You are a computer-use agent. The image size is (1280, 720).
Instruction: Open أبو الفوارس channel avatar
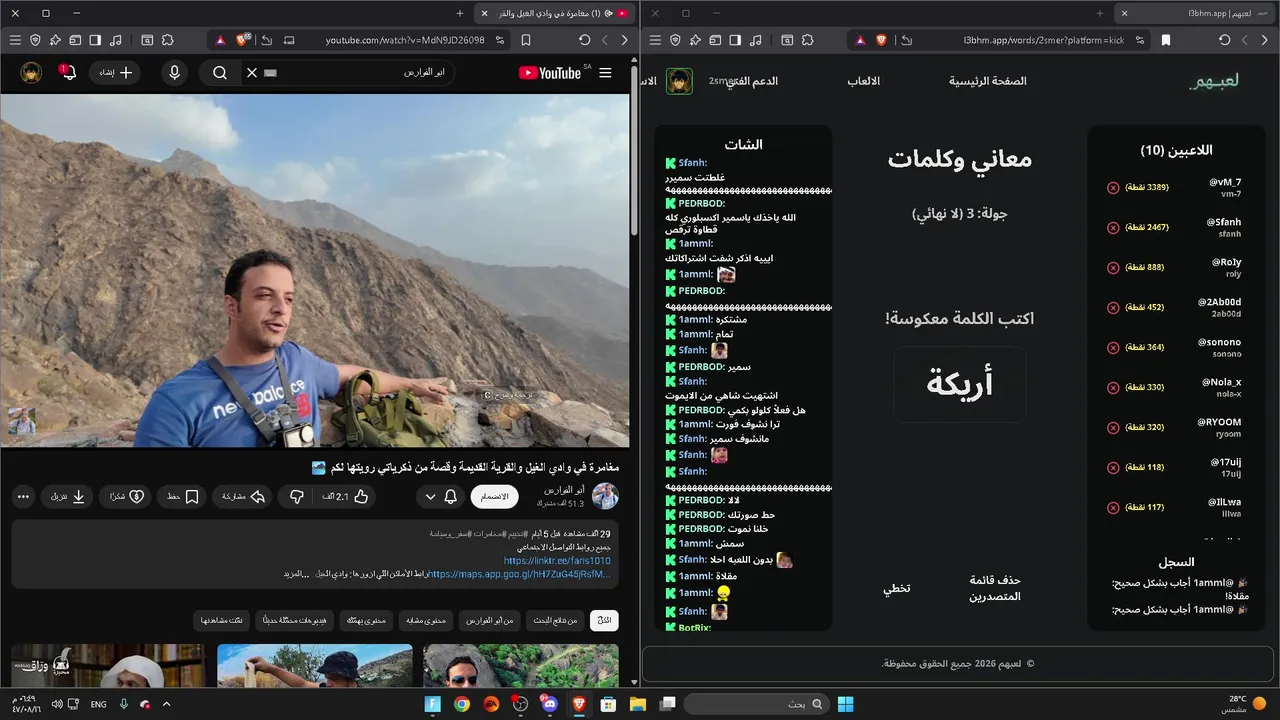click(605, 496)
